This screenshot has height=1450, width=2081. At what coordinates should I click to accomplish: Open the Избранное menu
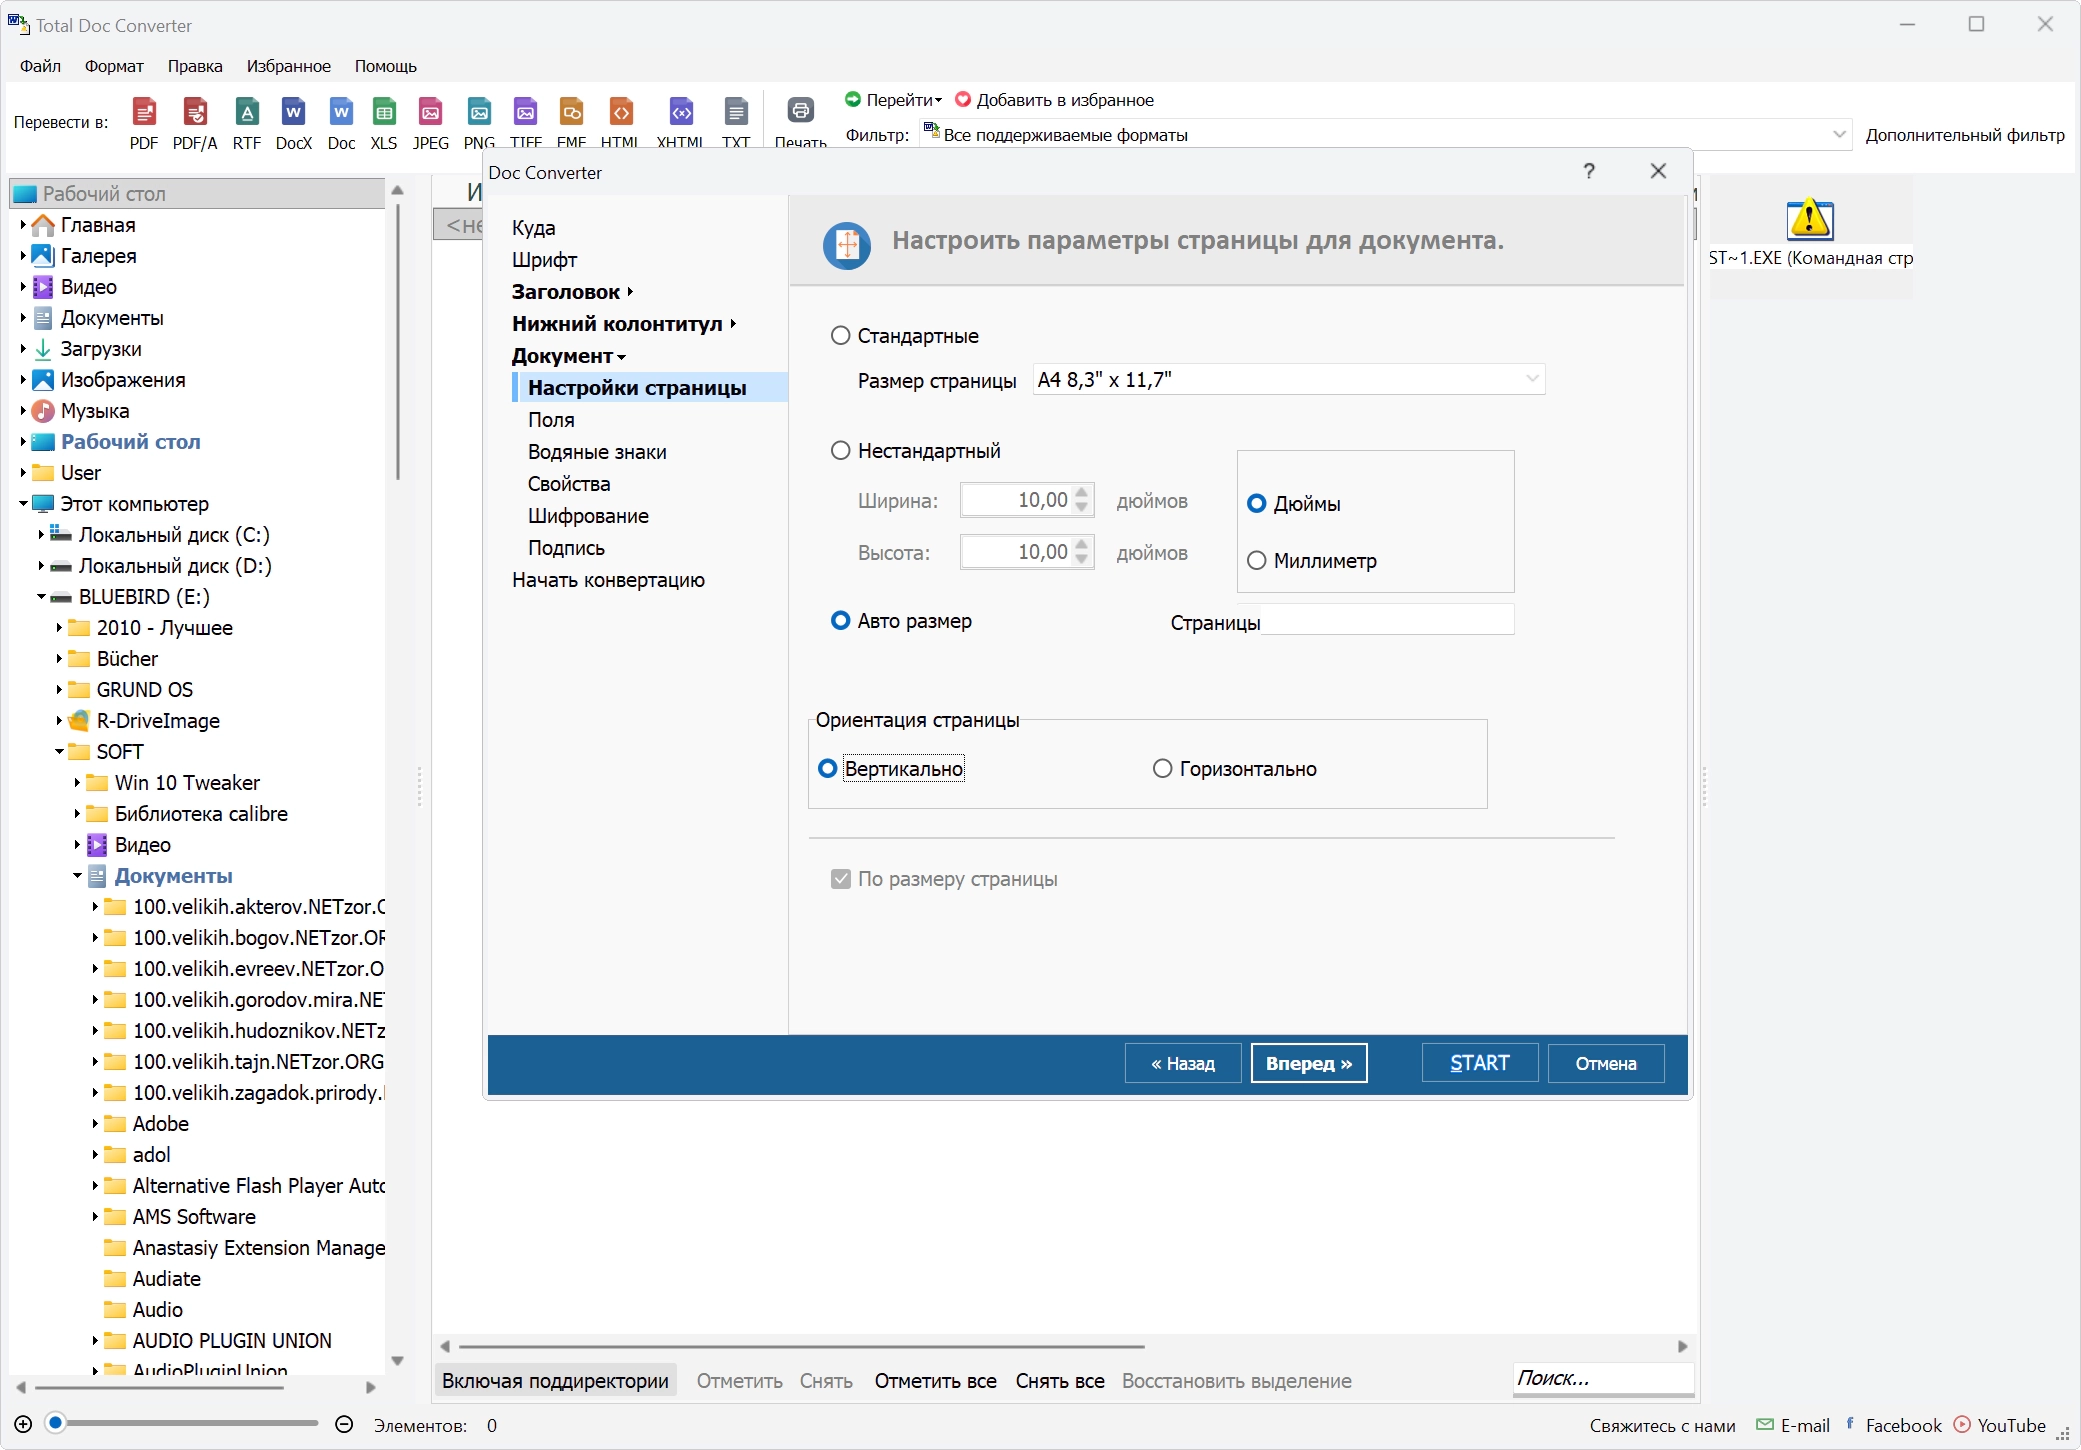click(x=289, y=66)
